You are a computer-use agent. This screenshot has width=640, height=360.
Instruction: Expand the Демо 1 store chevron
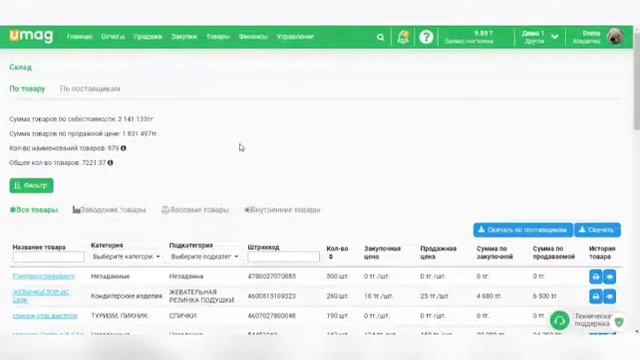point(555,37)
